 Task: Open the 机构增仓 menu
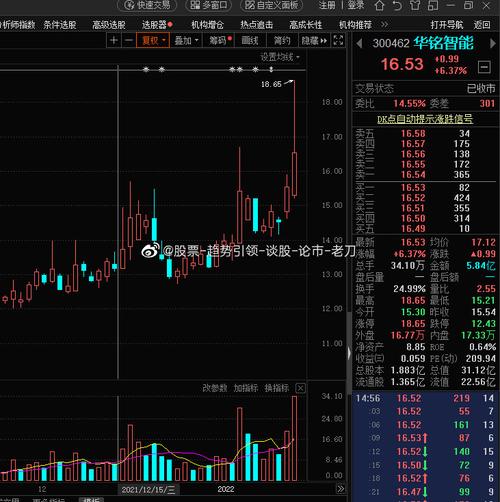coord(207,25)
